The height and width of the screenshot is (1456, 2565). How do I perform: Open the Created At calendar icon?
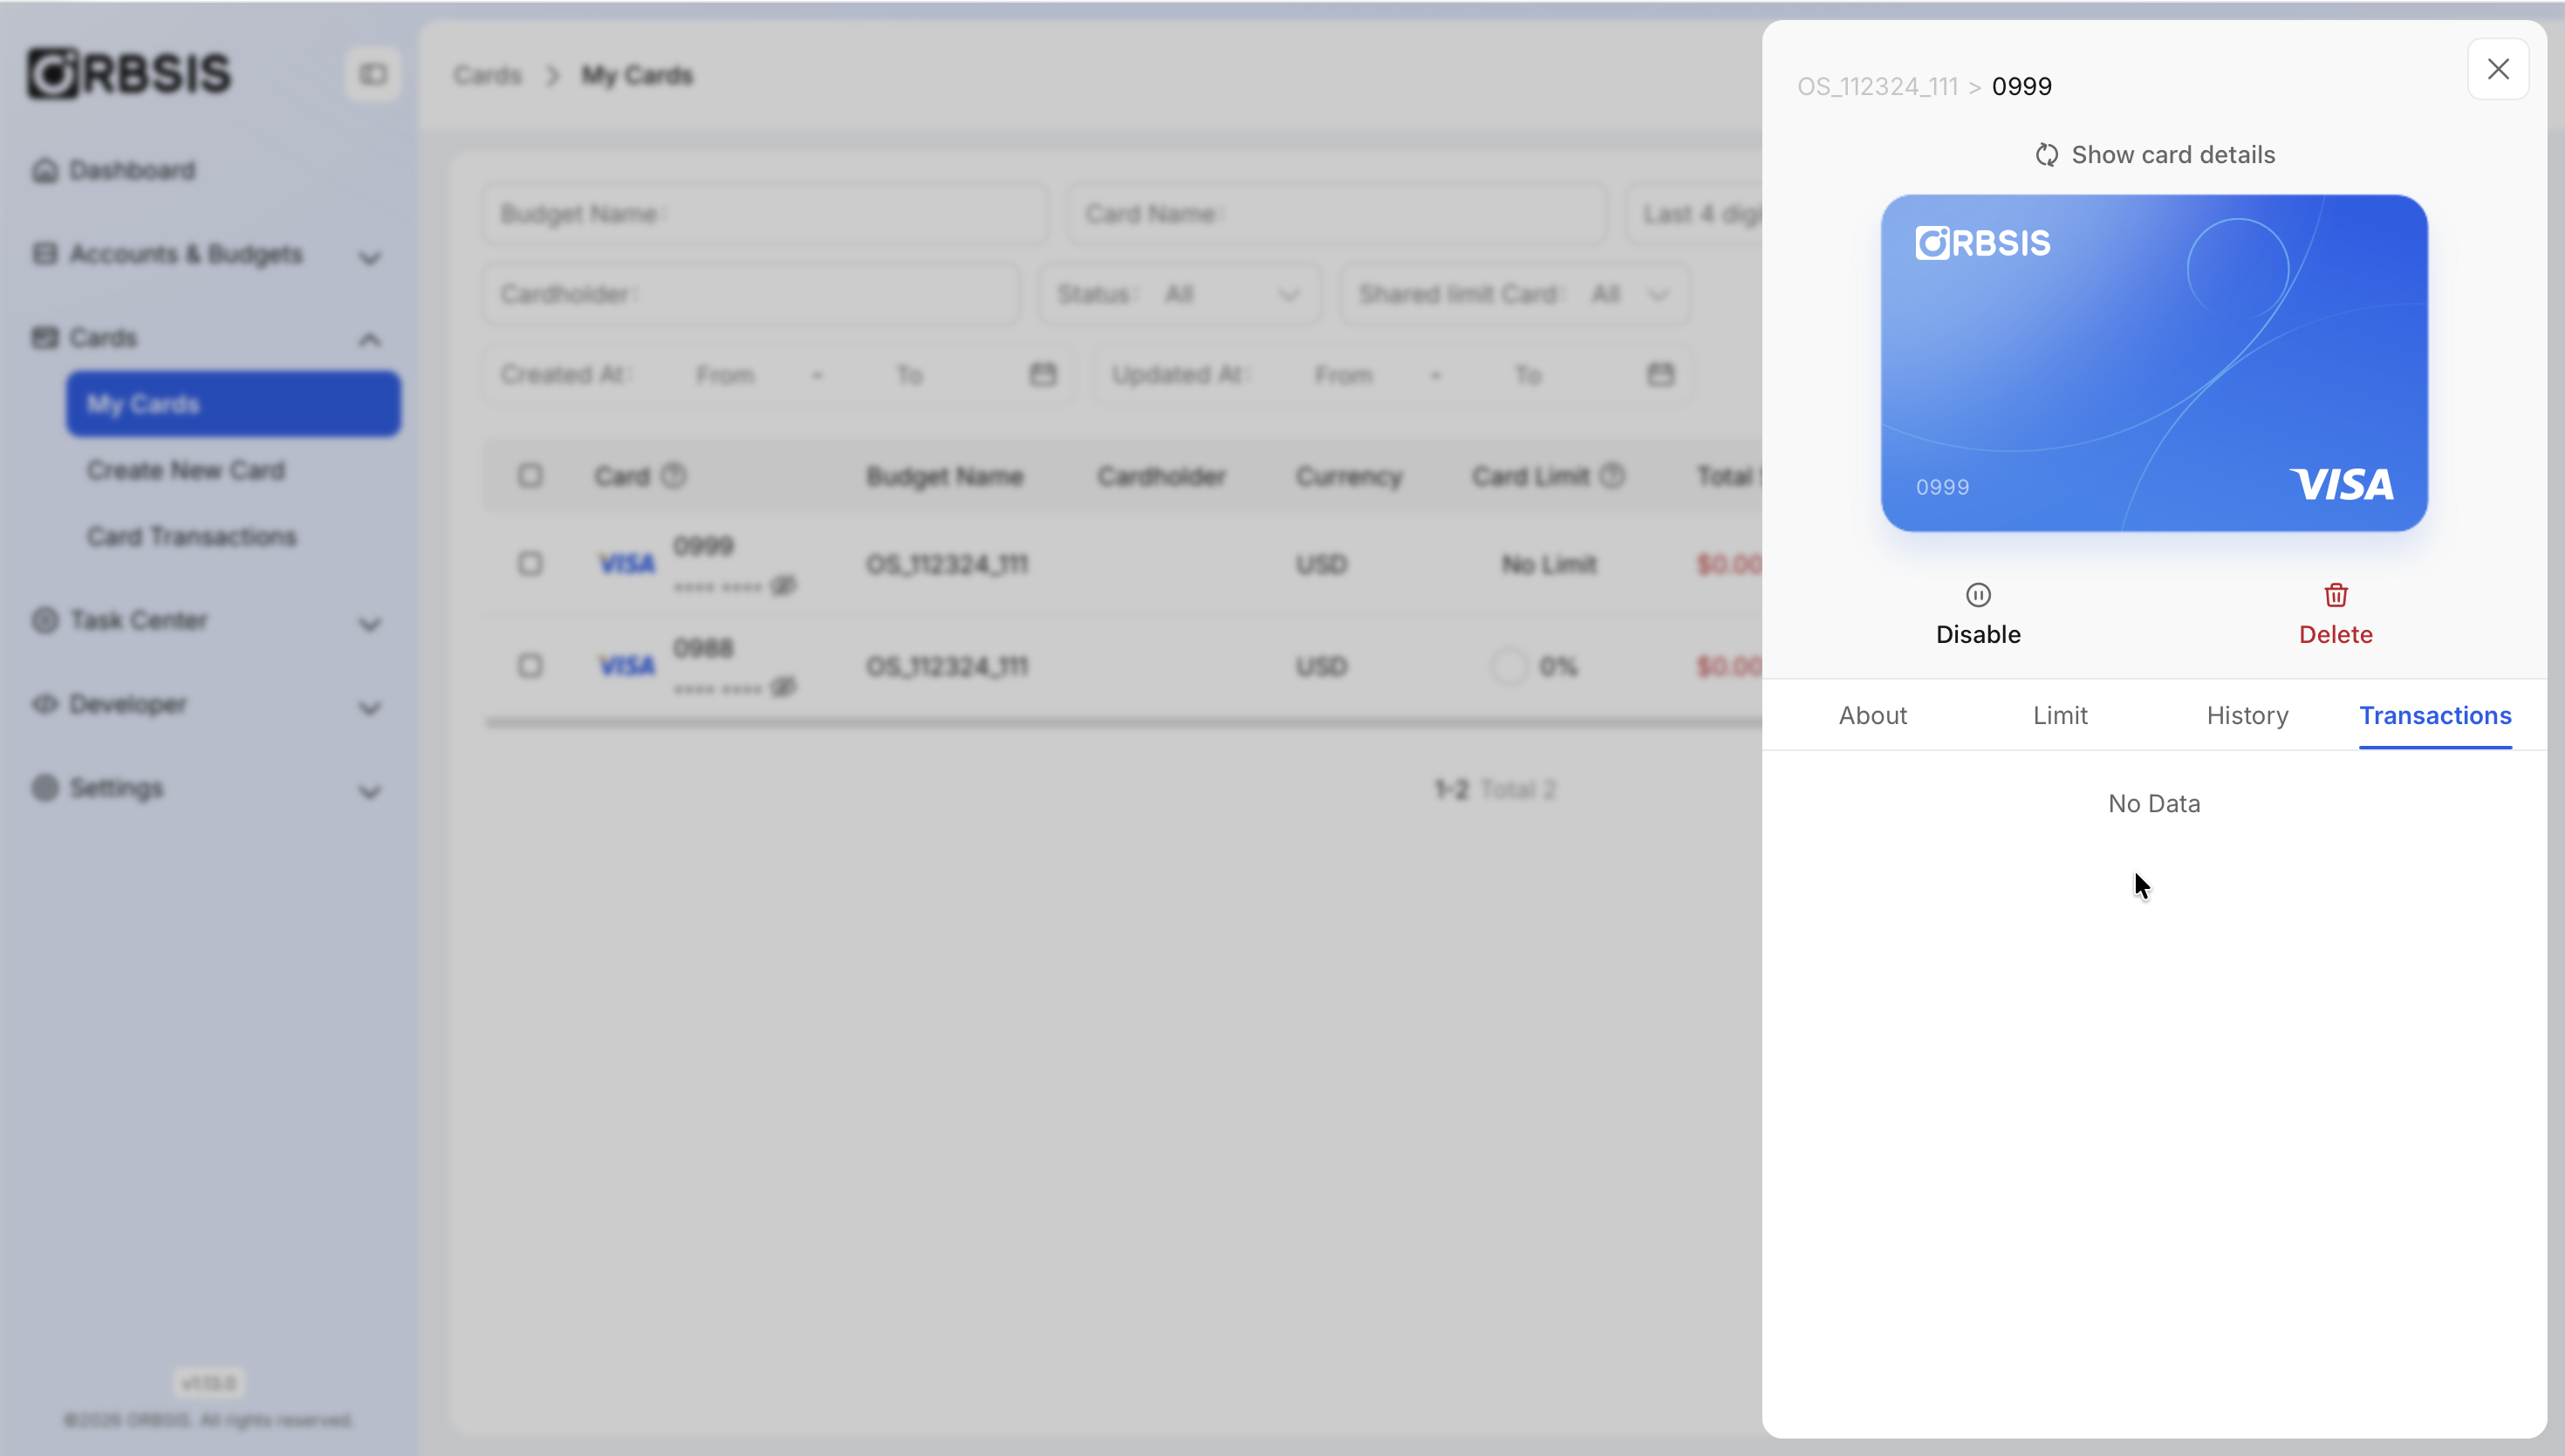(1043, 374)
